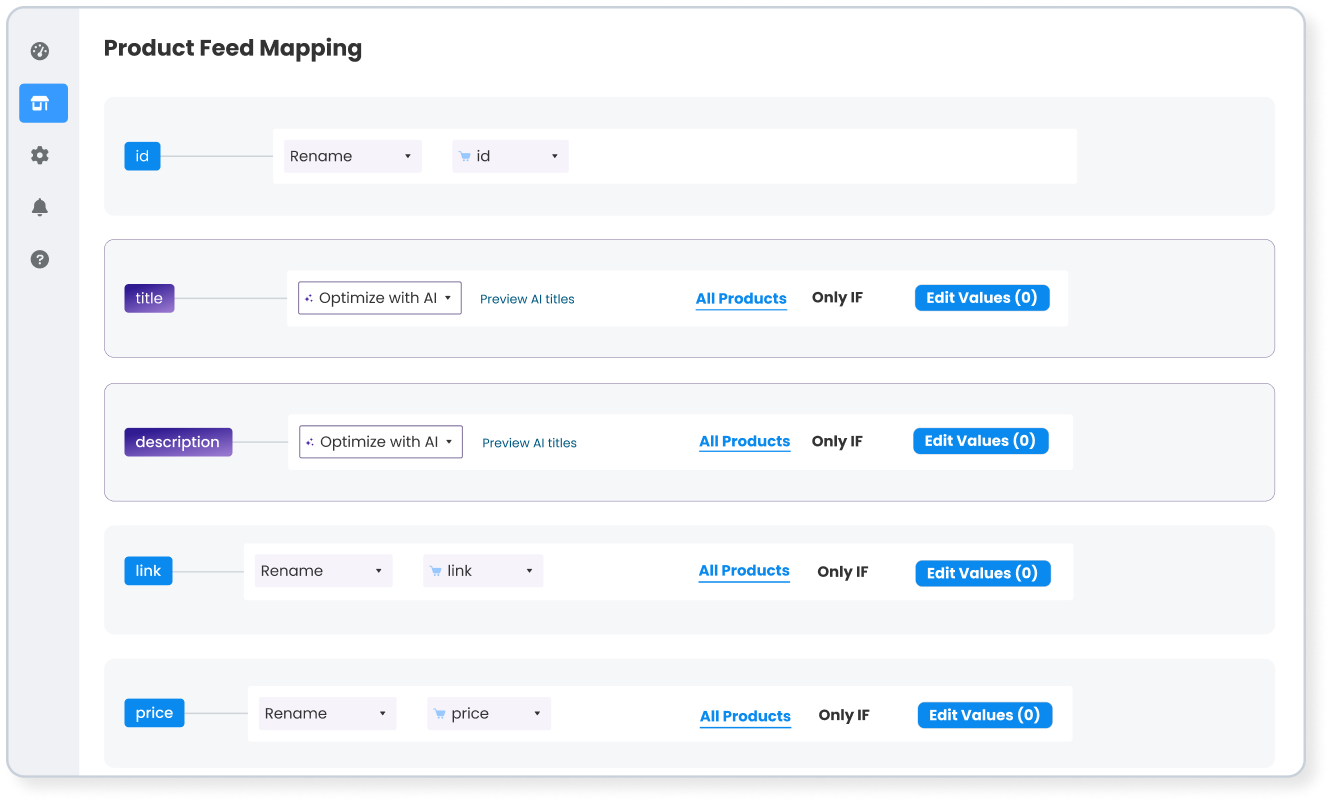Open notifications bell in sidebar
This screenshot has width=1331, height=803.
pyautogui.click(x=40, y=207)
